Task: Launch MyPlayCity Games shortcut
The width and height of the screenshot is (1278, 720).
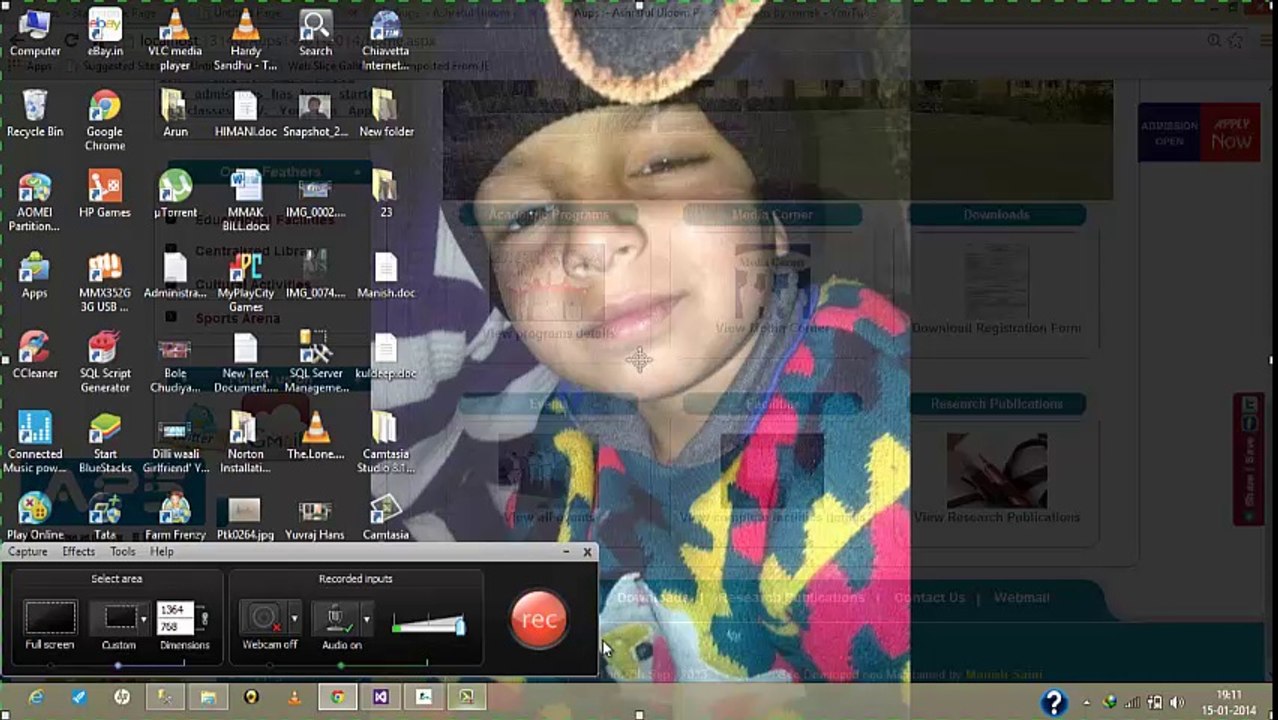Action: point(245,282)
